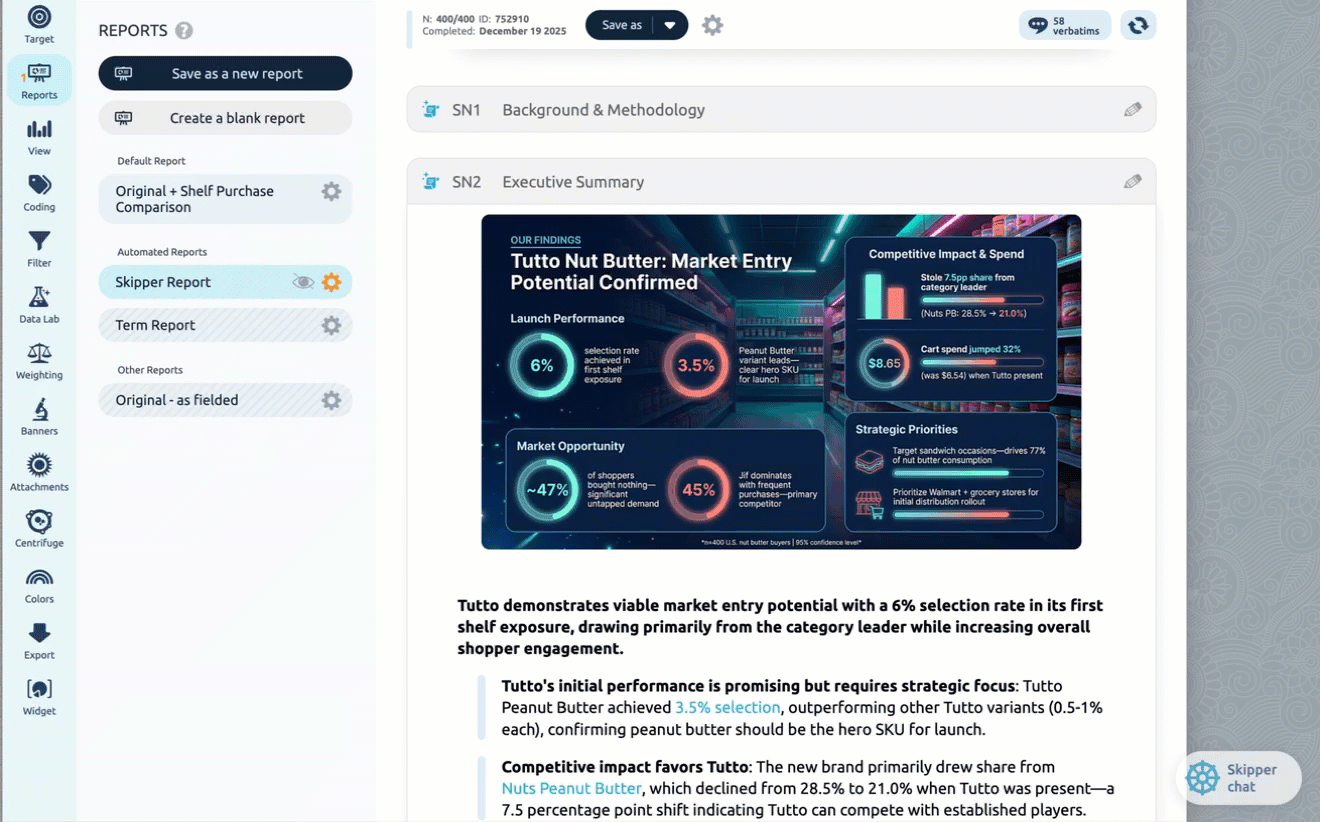This screenshot has width=1320, height=822.
Task: Click the SN1 section Skipper icon
Action: [x=431, y=110]
